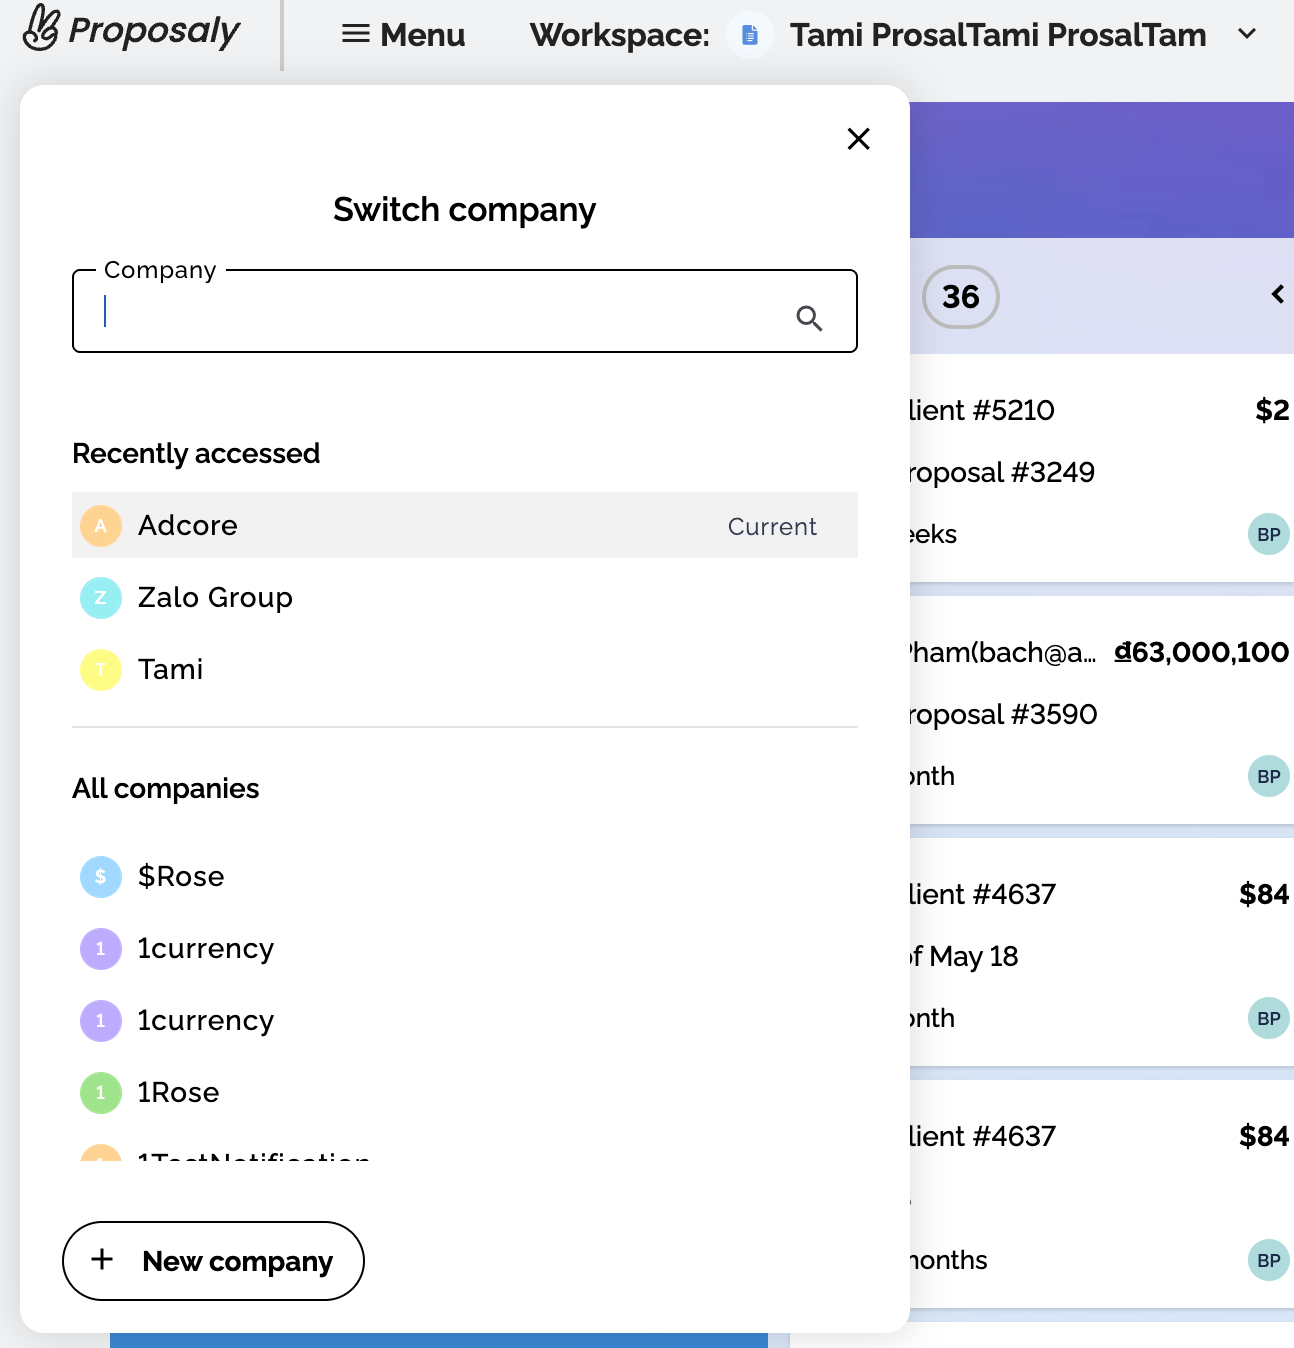Click the Workspace name Tami Prosal

998,35
